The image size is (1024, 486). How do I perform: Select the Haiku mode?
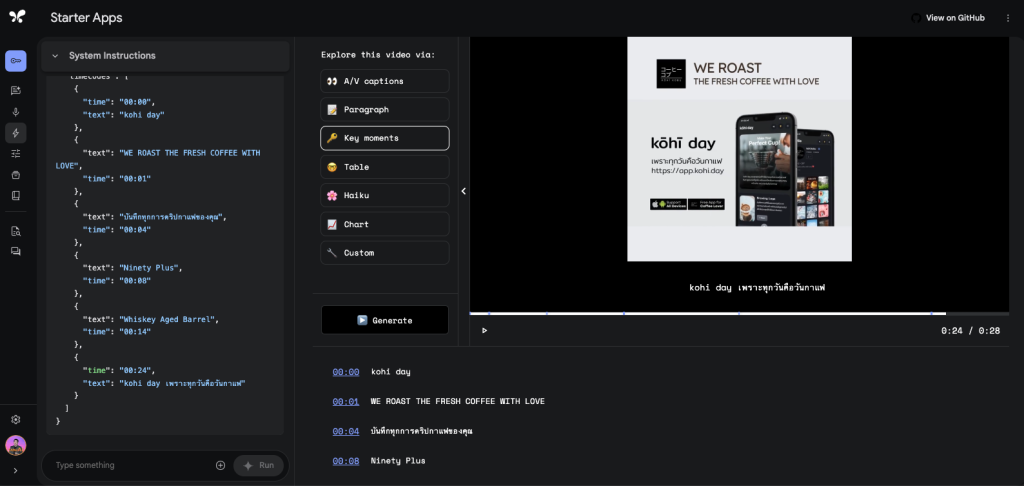(385, 195)
